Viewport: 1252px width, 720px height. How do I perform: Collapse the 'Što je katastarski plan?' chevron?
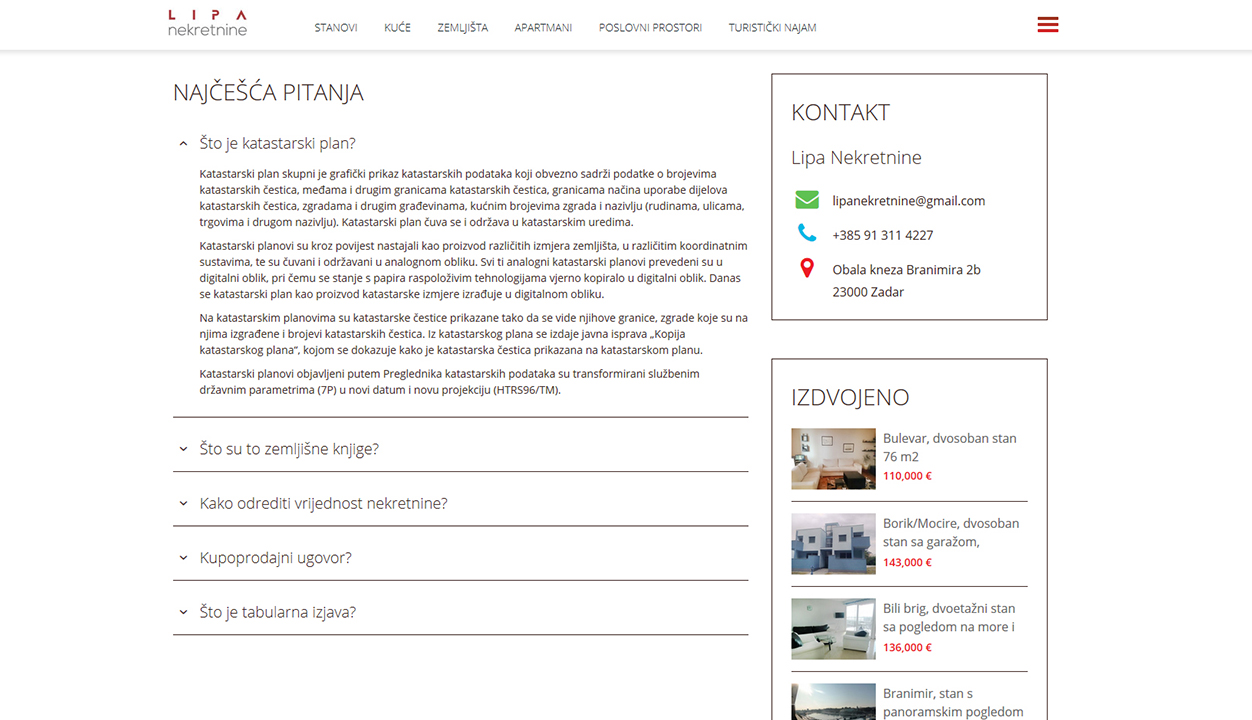click(183, 144)
